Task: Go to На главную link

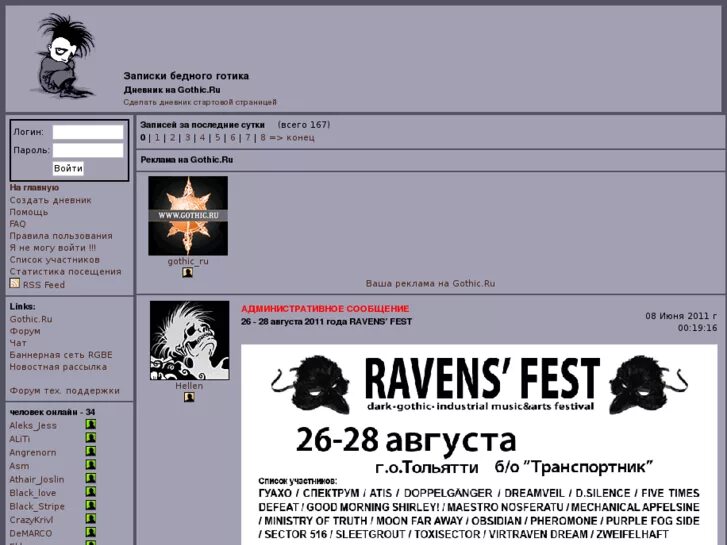Action: (x=34, y=187)
